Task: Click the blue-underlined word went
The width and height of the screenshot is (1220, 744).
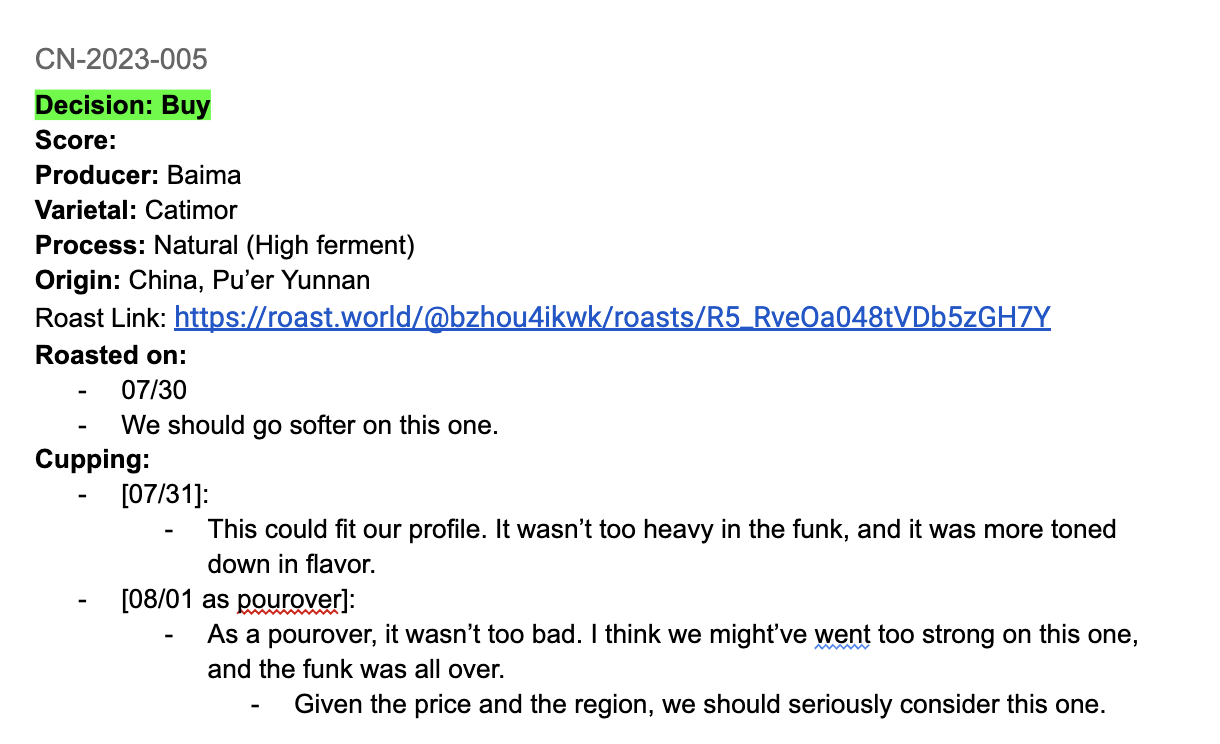Action: [x=842, y=634]
